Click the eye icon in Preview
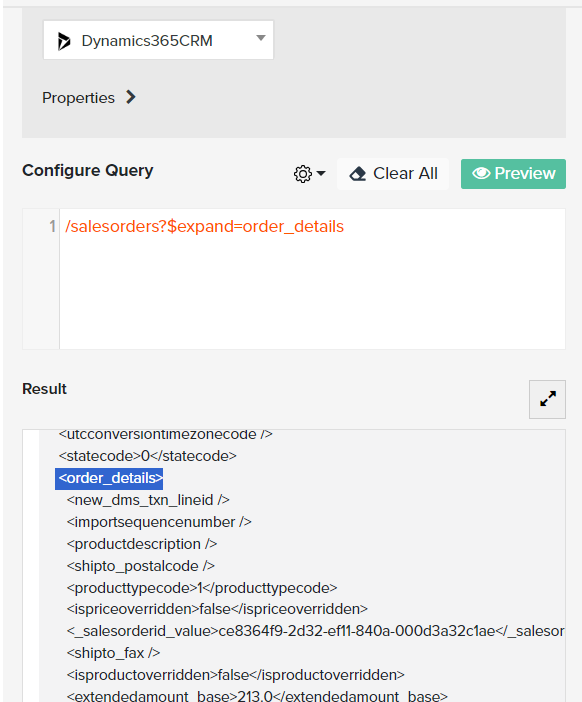 [x=481, y=173]
